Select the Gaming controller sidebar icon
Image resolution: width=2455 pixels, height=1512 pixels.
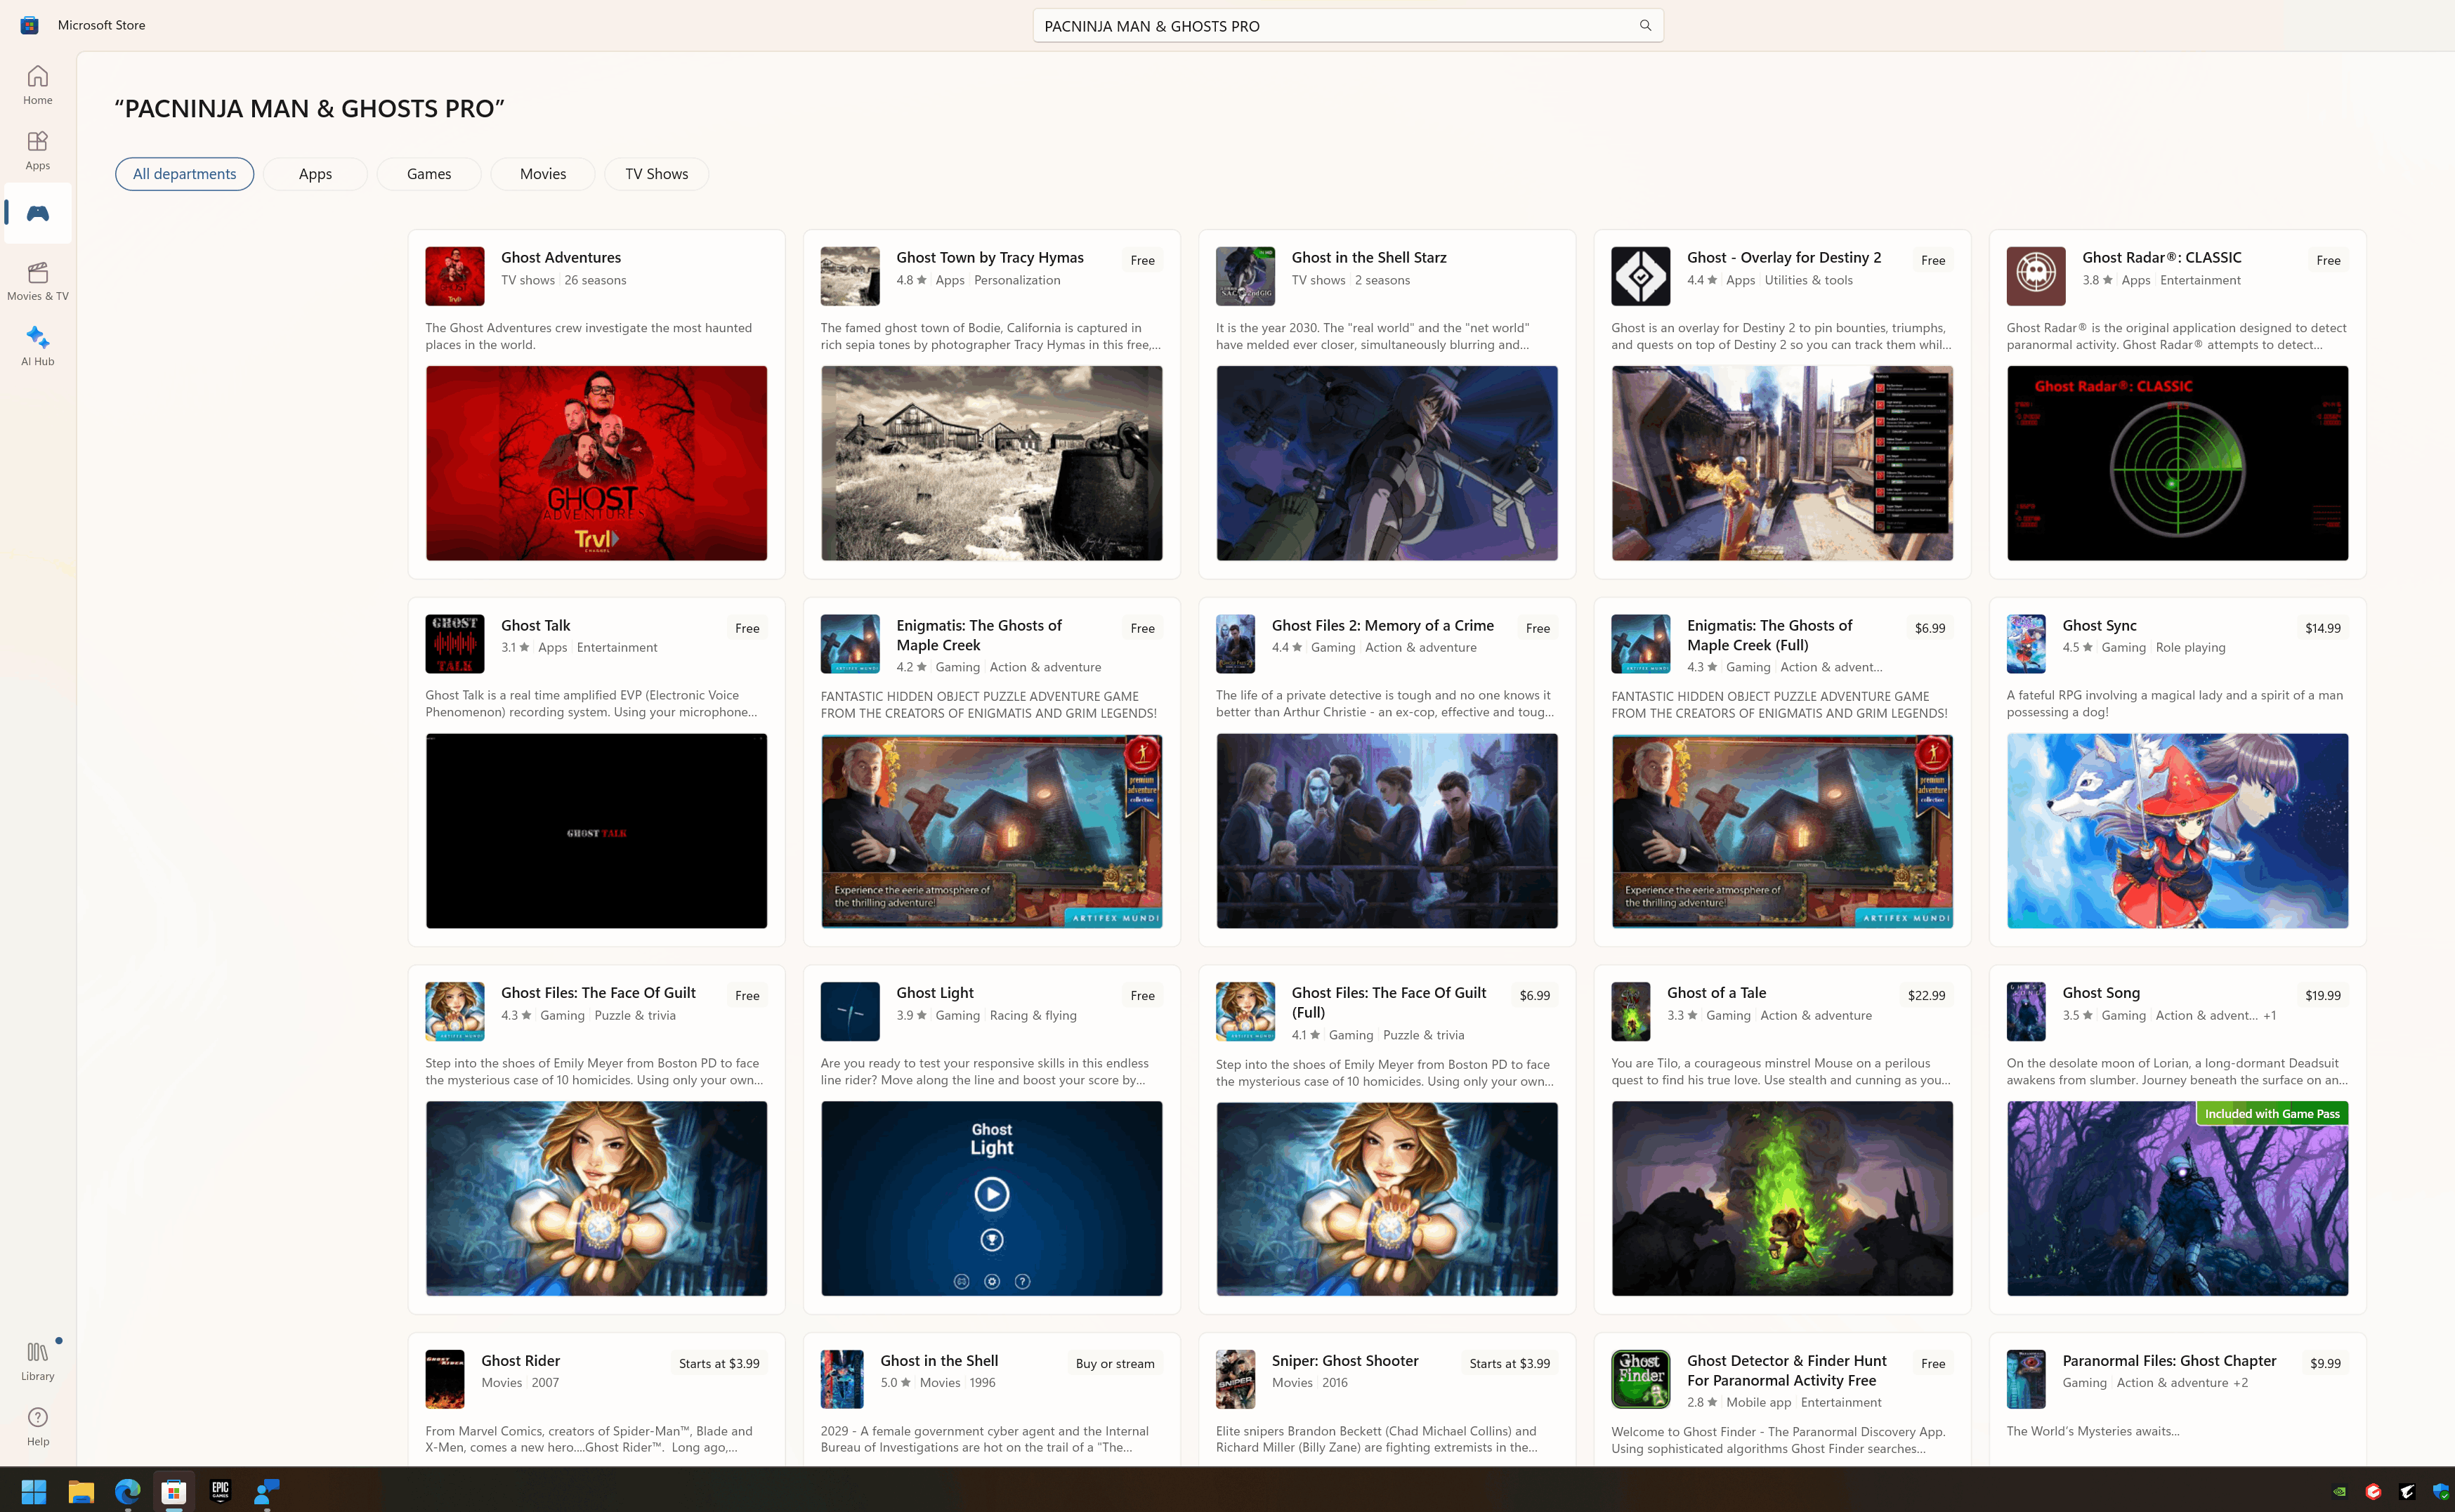pyautogui.click(x=37, y=213)
